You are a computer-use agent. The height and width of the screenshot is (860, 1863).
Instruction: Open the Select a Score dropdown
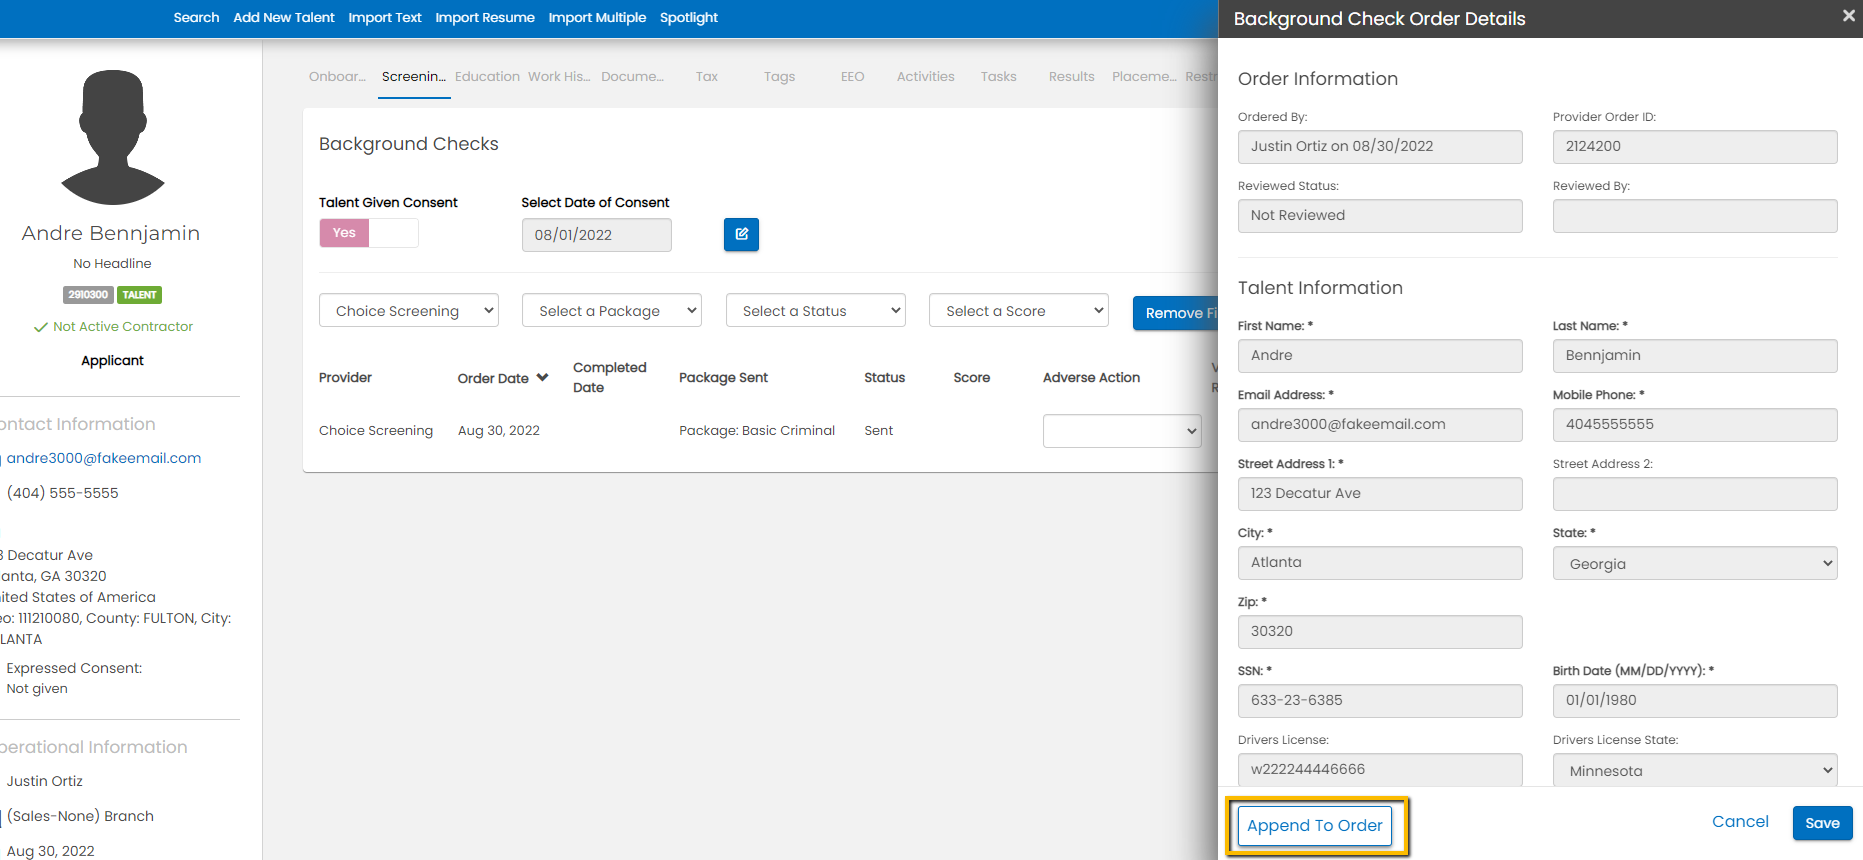click(1019, 311)
